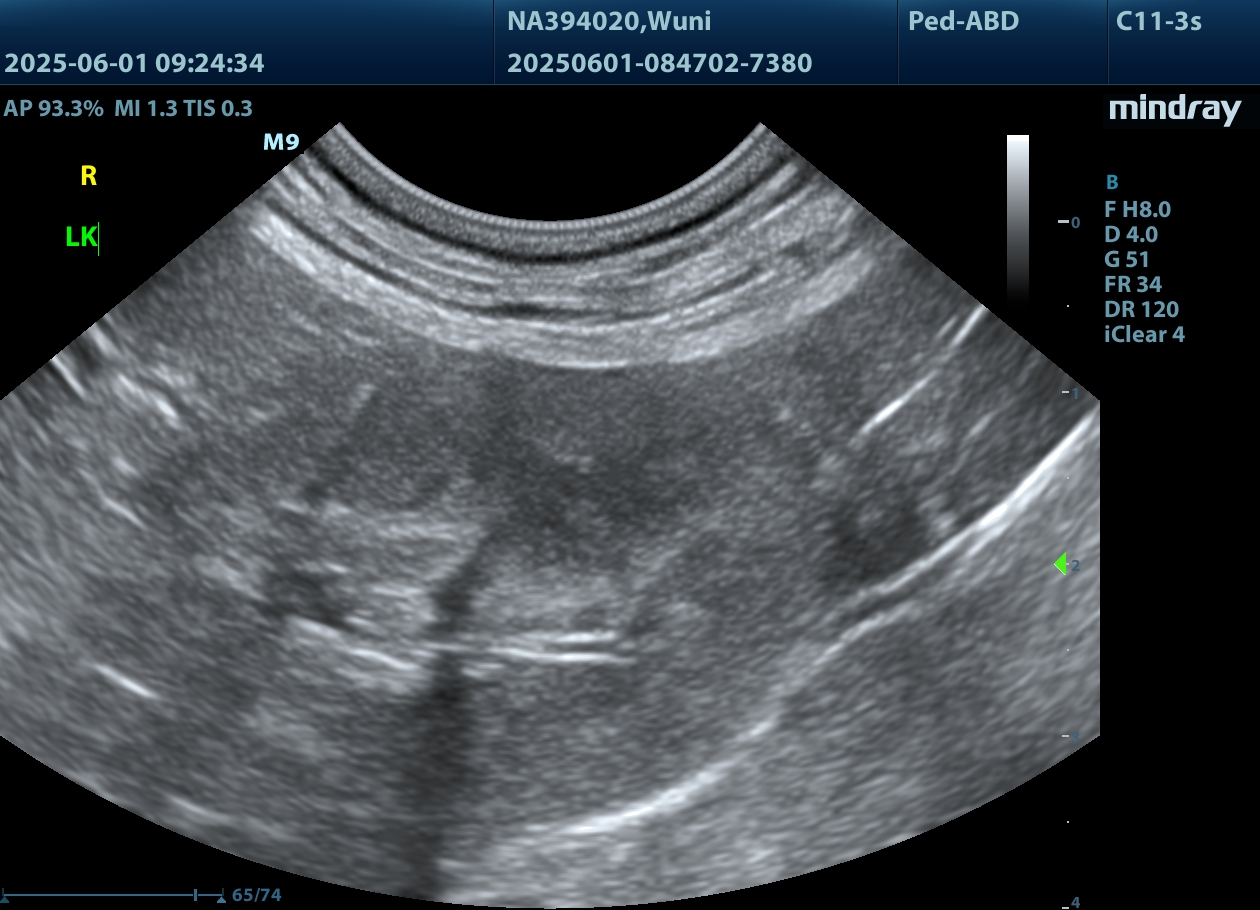This screenshot has height=910, width=1260.
Task: Click the dynamic range DR 120 parameter
Action: click(1141, 309)
